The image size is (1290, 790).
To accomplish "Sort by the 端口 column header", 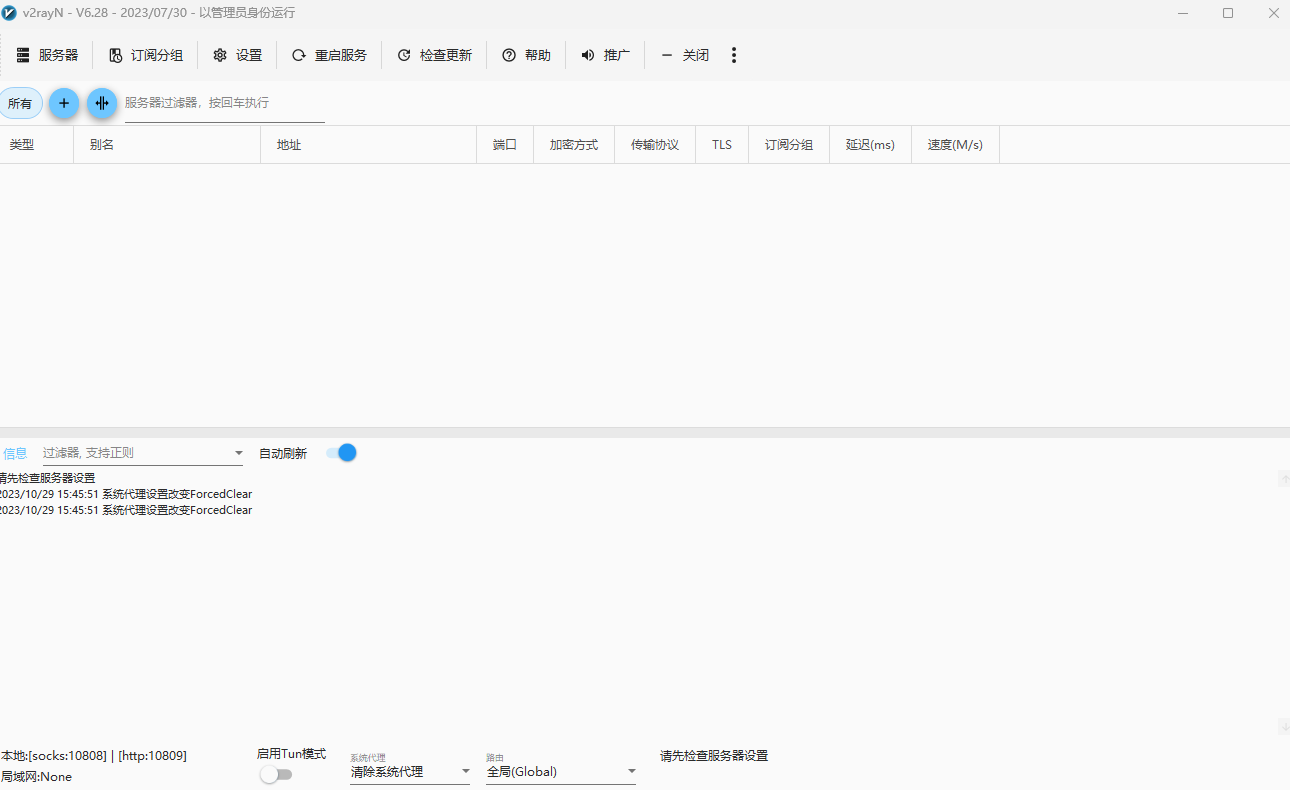I will 505,145.
